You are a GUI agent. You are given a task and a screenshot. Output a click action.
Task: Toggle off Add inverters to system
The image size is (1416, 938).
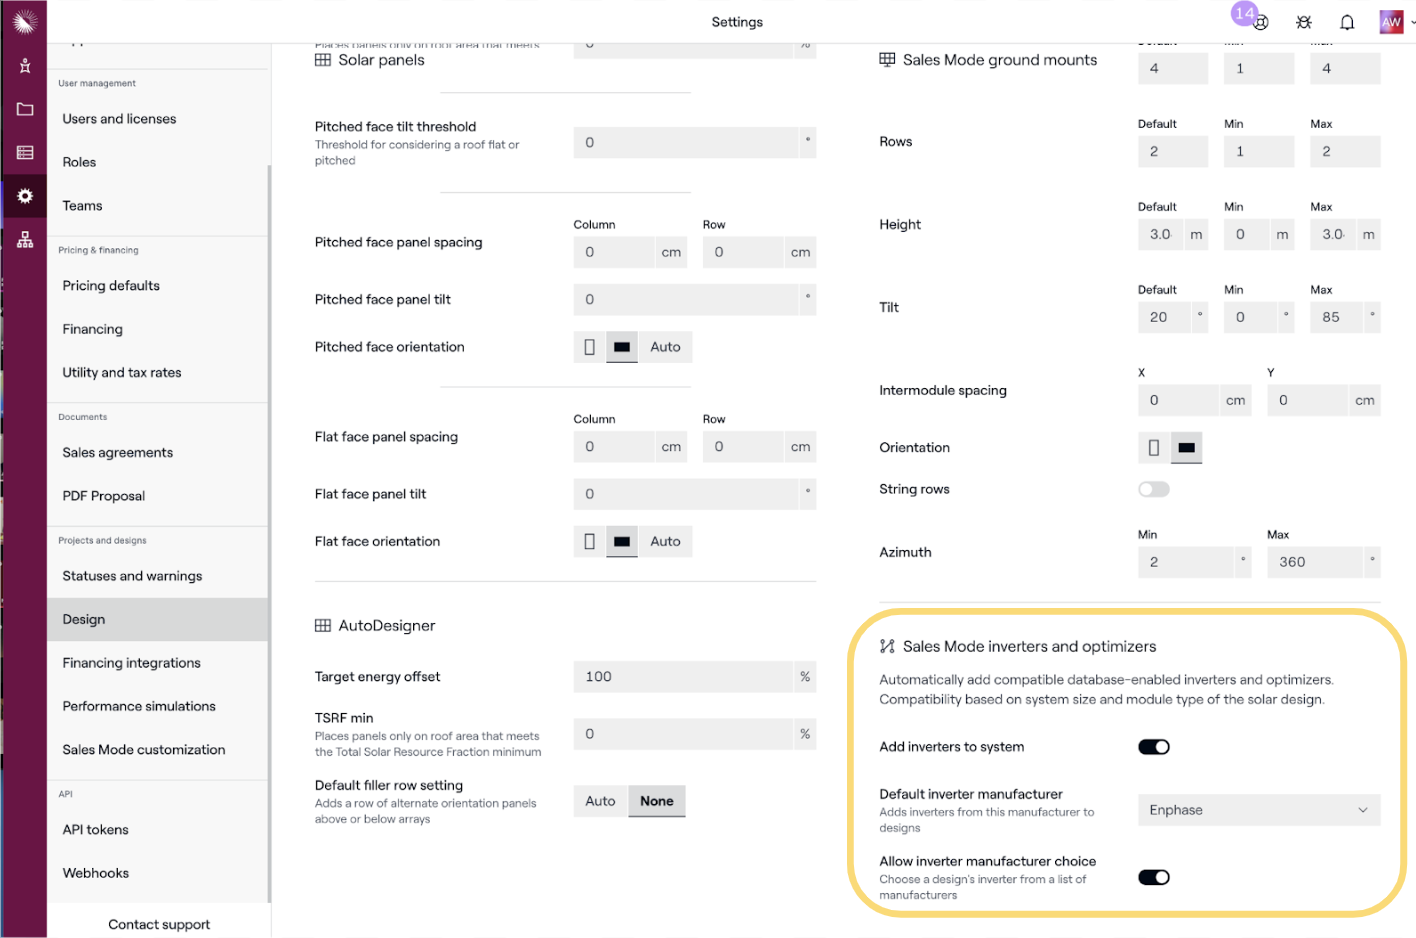(x=1153, y=747)
